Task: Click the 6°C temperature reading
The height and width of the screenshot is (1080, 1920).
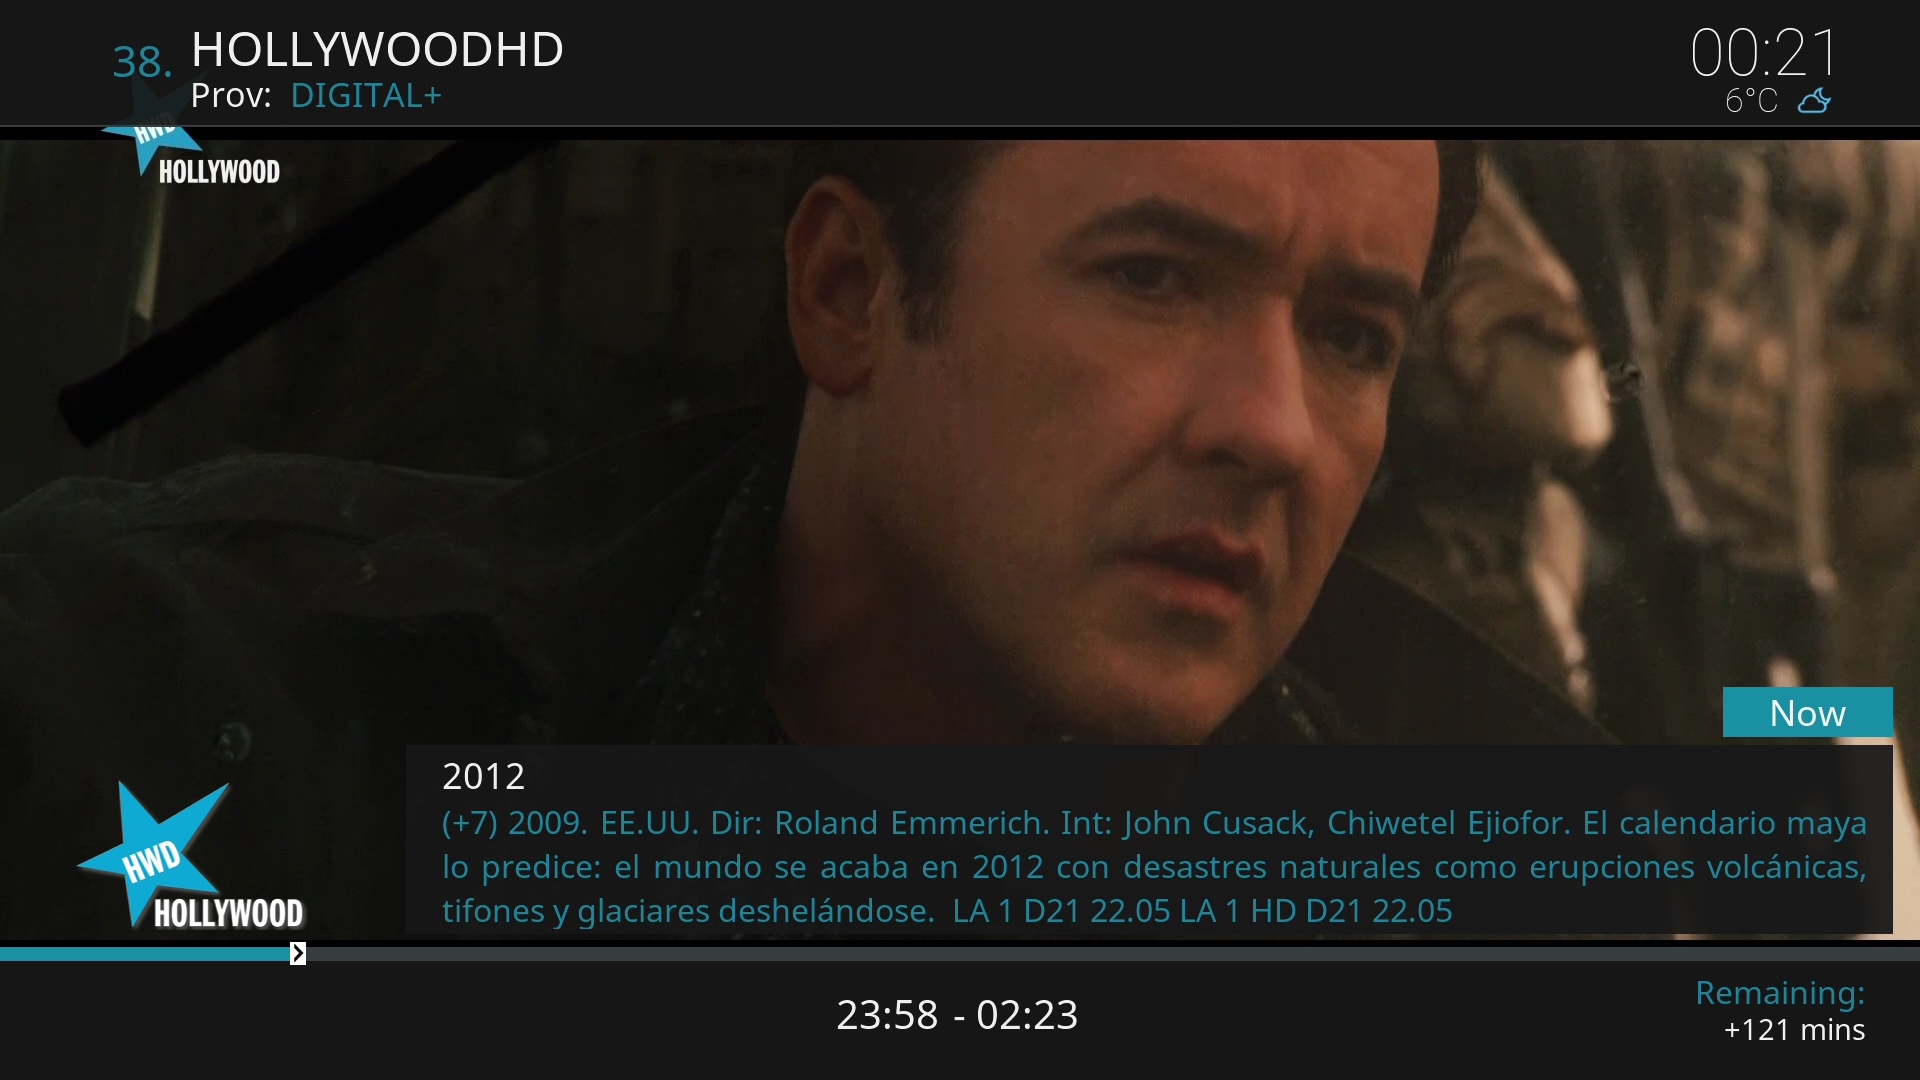Action: pos(1751,101)
